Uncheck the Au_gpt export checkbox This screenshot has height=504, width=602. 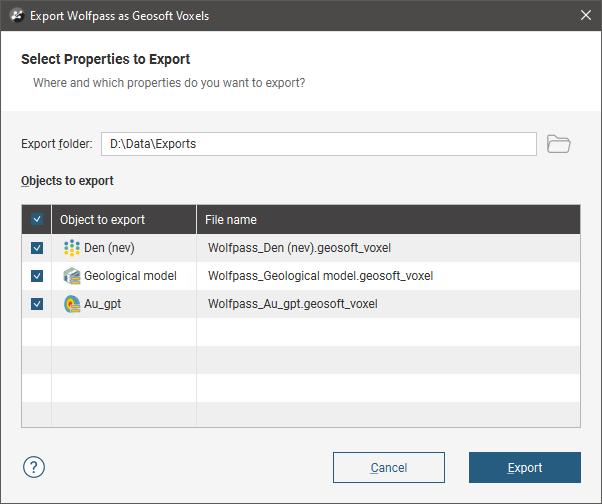37,304
